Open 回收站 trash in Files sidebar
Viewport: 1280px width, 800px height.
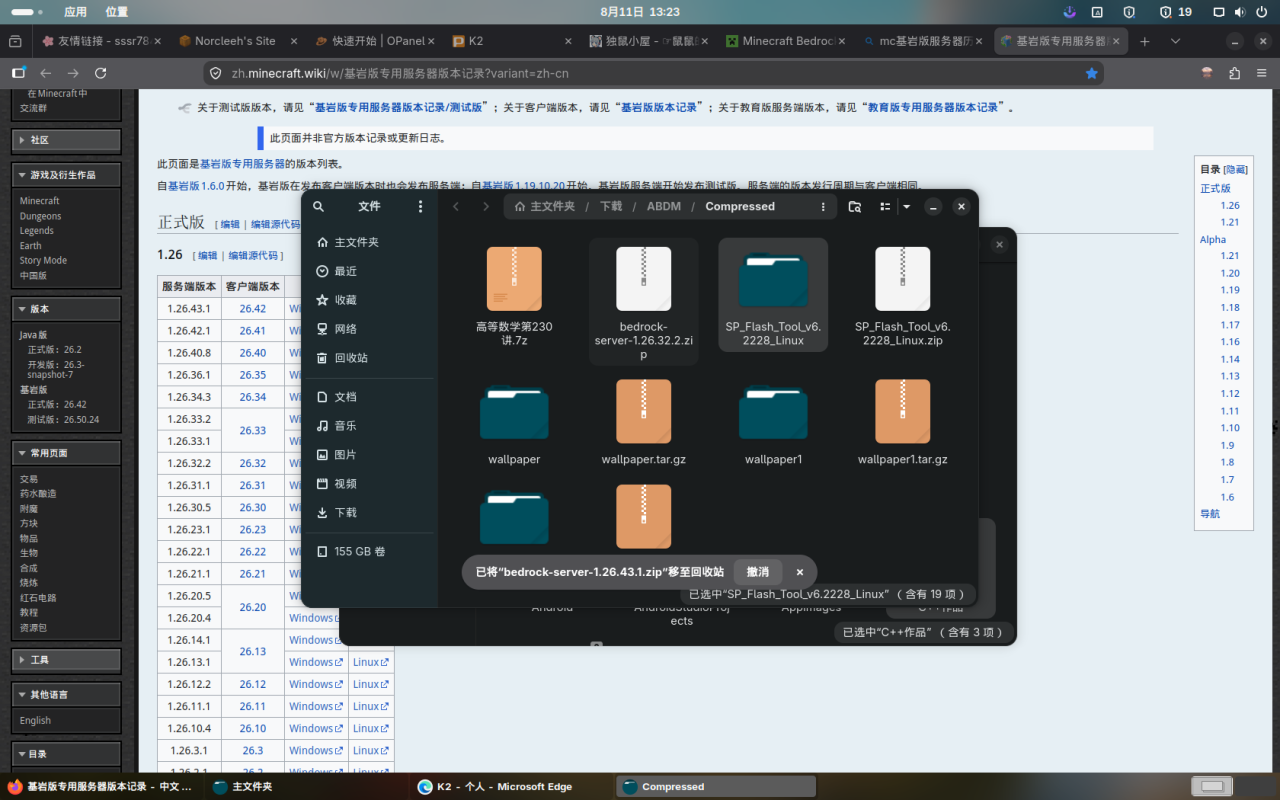point(370,358)
